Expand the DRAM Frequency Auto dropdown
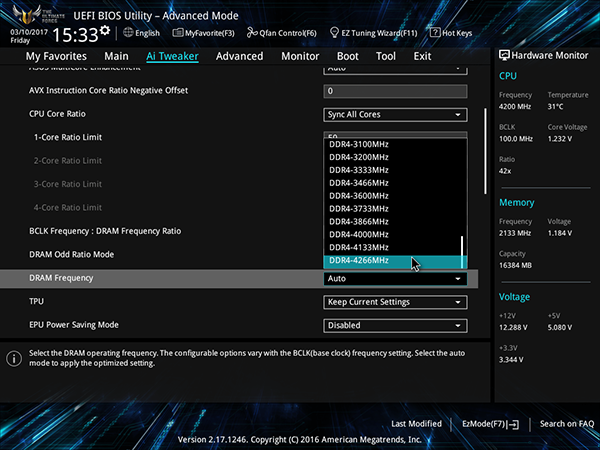Viewport: 600px width, 450px height. pyautogui.click(x=395, y=279)
